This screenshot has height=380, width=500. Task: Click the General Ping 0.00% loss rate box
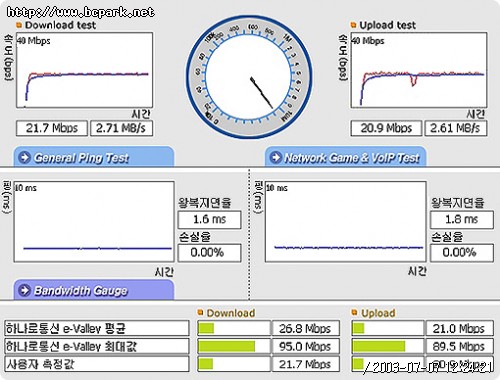[x=210, y=253]
